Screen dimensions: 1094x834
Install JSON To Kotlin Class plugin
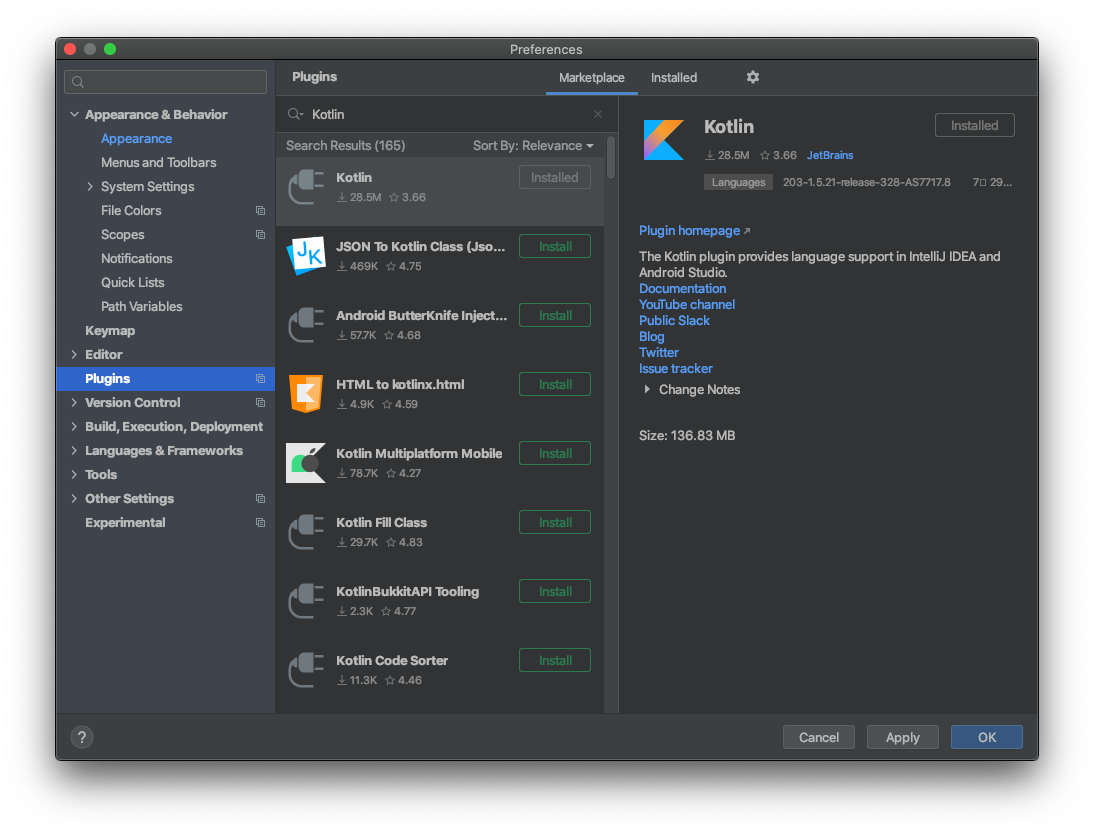coord(555,246)
